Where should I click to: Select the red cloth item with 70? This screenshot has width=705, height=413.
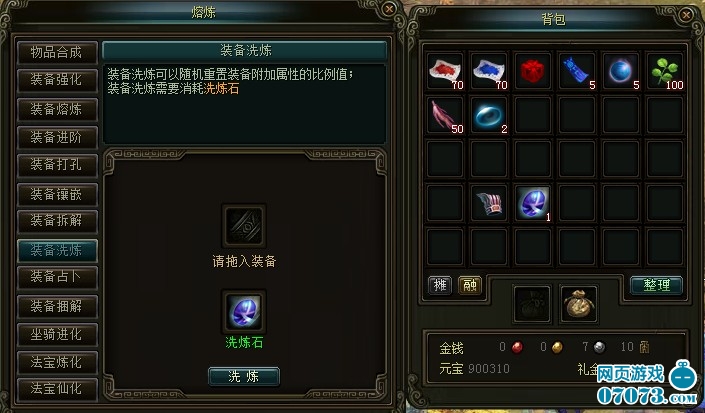coord(445,71)
